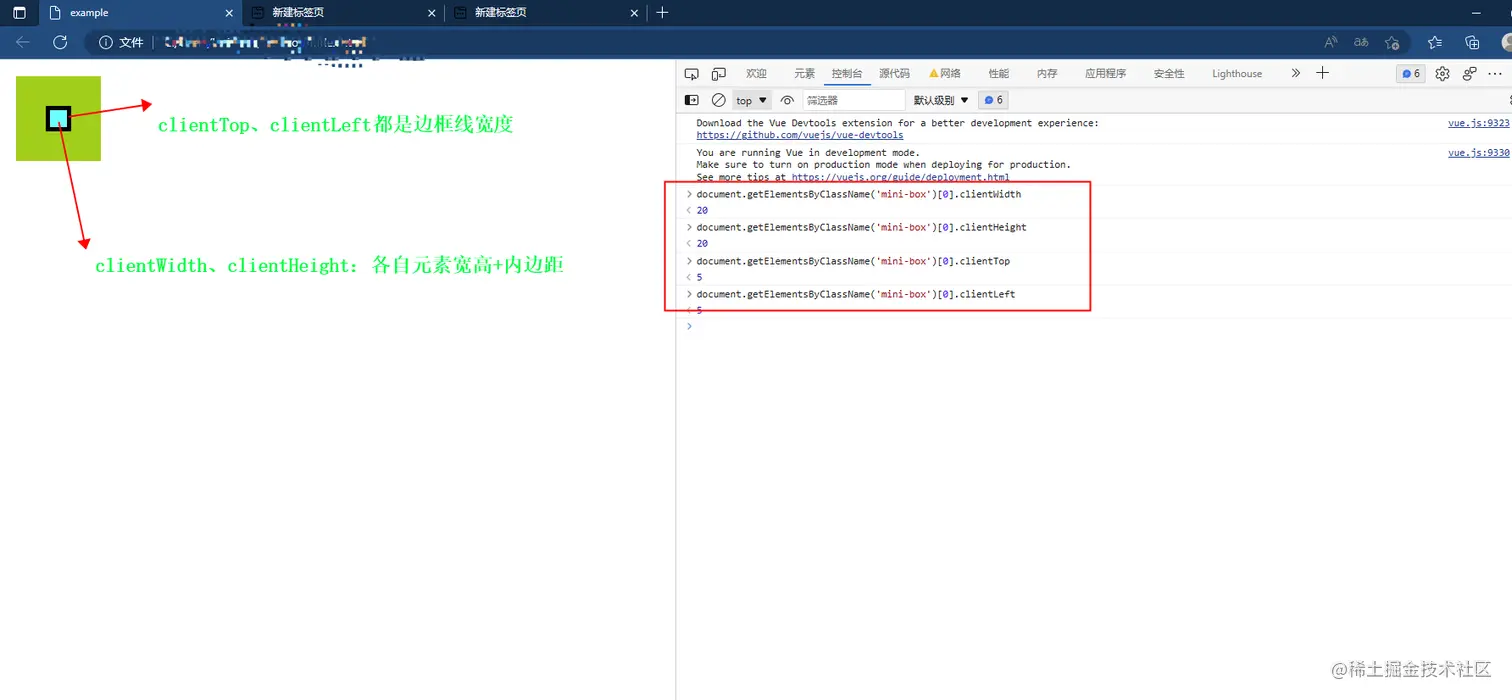This screenshot has width=1512, height=700.
Task: Click the console clientHeight command line
Action: pyautogui.click(x=861, y=227)
